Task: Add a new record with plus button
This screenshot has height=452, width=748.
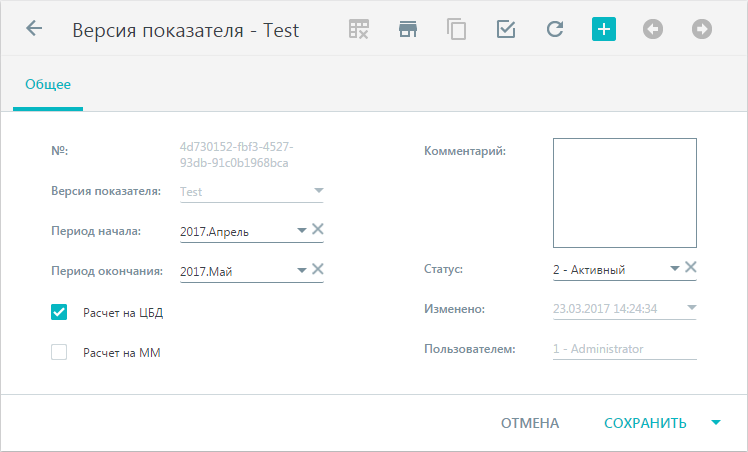Action: pos(604,29)
